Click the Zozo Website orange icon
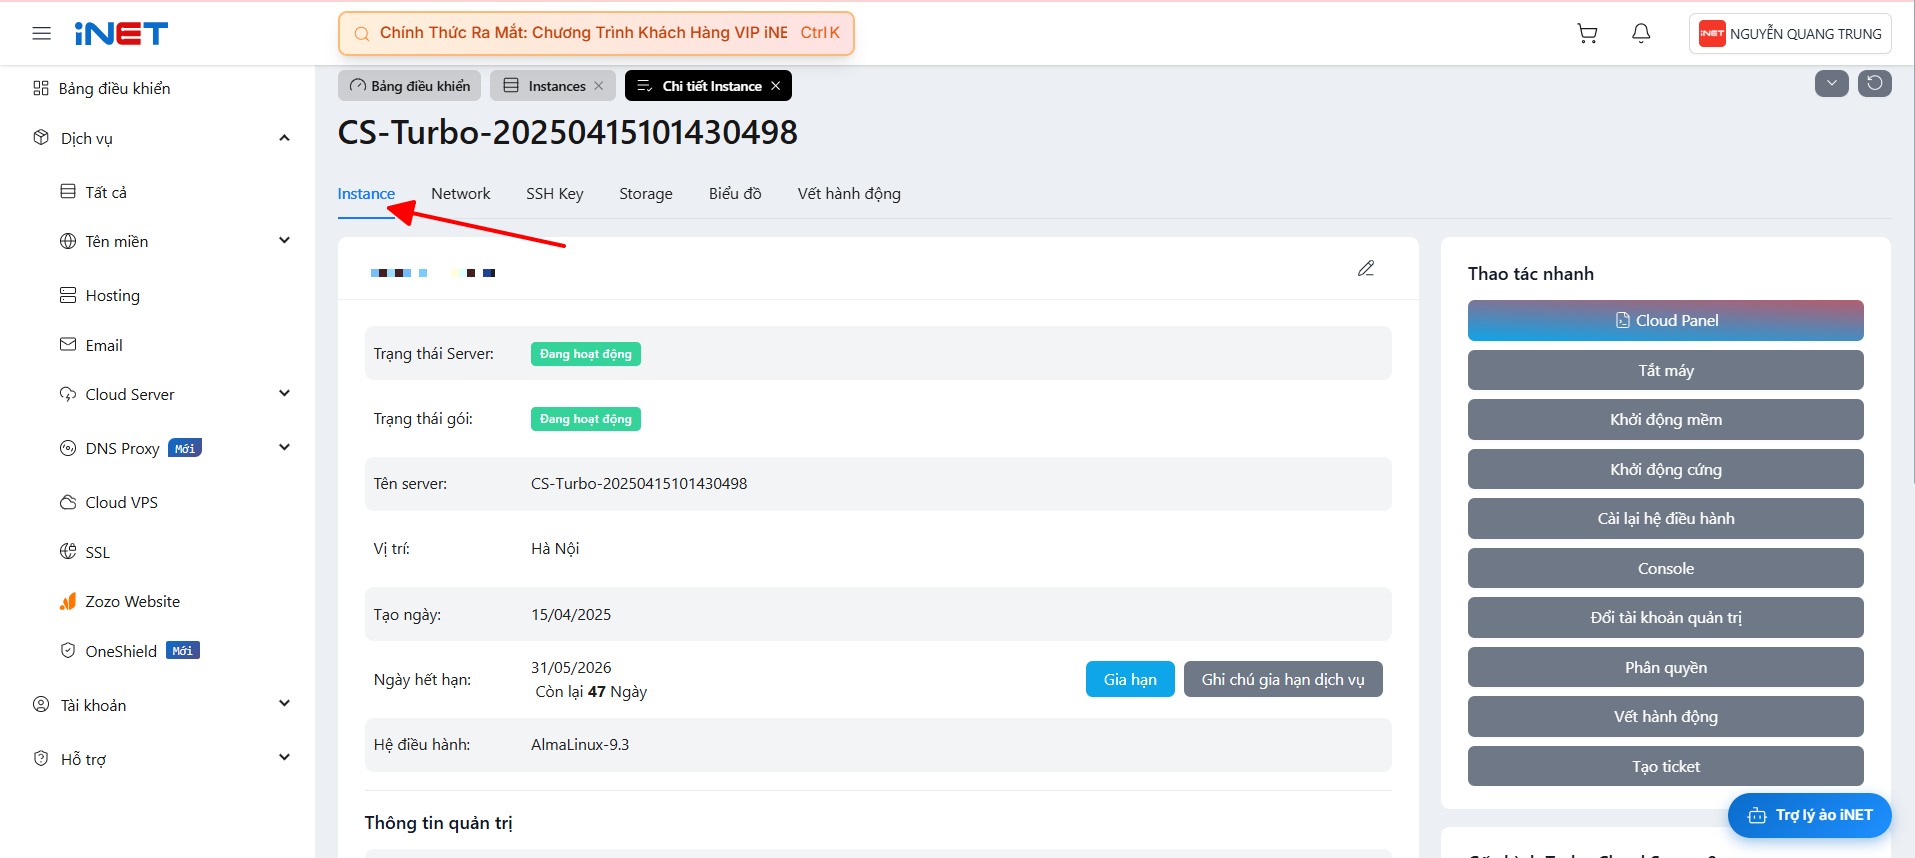The image size is (1915, 858). pyautogui.click(x=68, y=601)
